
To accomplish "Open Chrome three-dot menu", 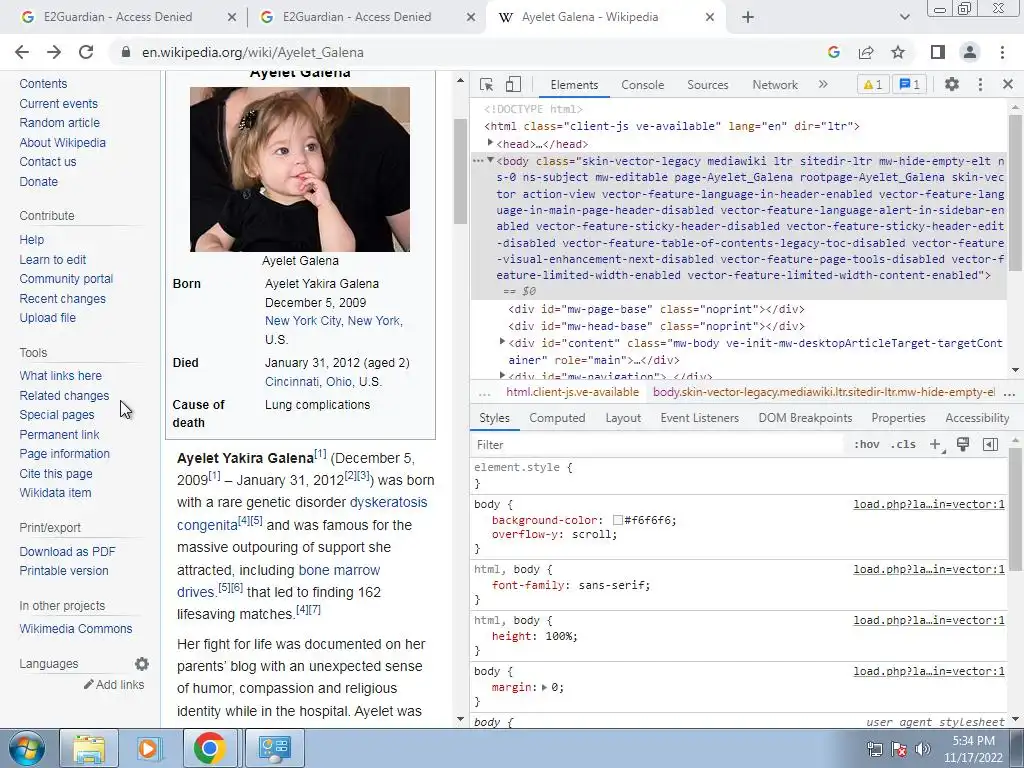I will click(x=1002, y=52).
